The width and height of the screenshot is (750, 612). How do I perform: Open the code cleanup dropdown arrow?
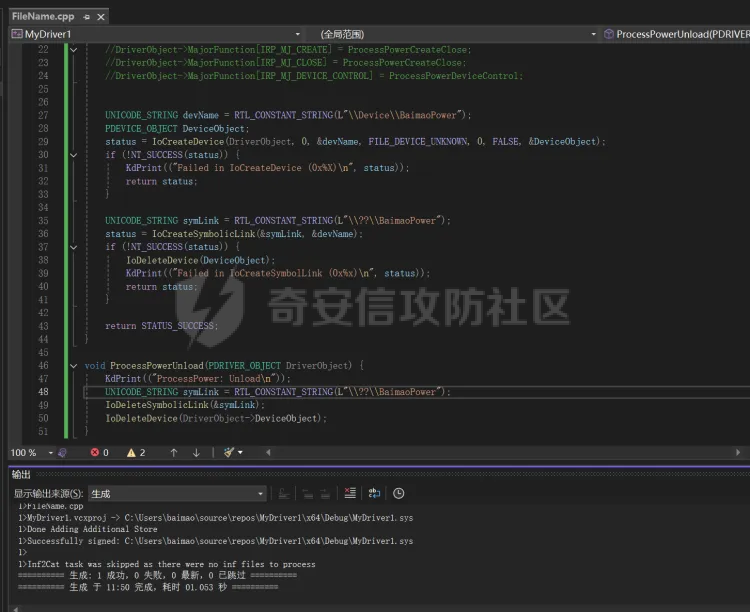click(240, 452)
